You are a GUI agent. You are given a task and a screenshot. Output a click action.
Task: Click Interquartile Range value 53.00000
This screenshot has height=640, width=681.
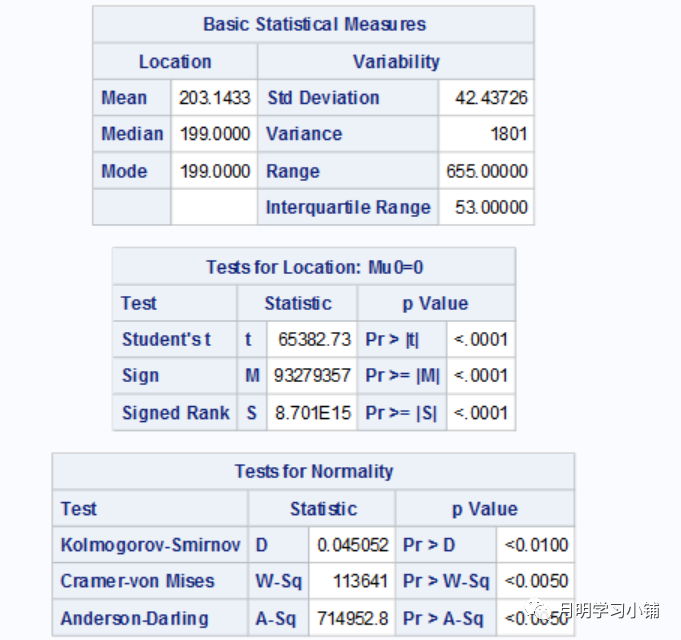[491, 207]
